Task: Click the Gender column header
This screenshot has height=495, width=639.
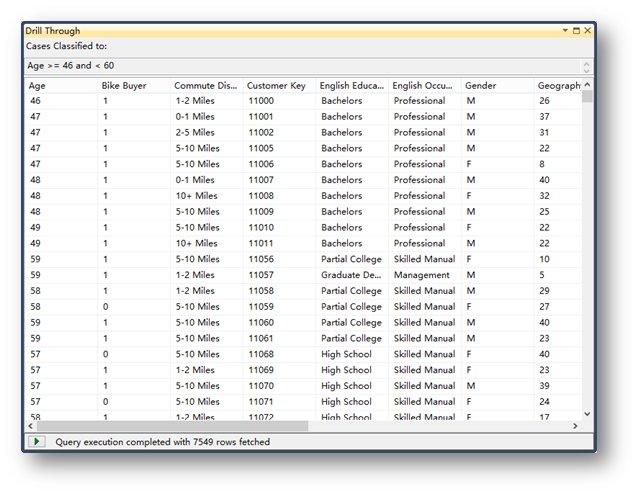Action: point(496,86)
